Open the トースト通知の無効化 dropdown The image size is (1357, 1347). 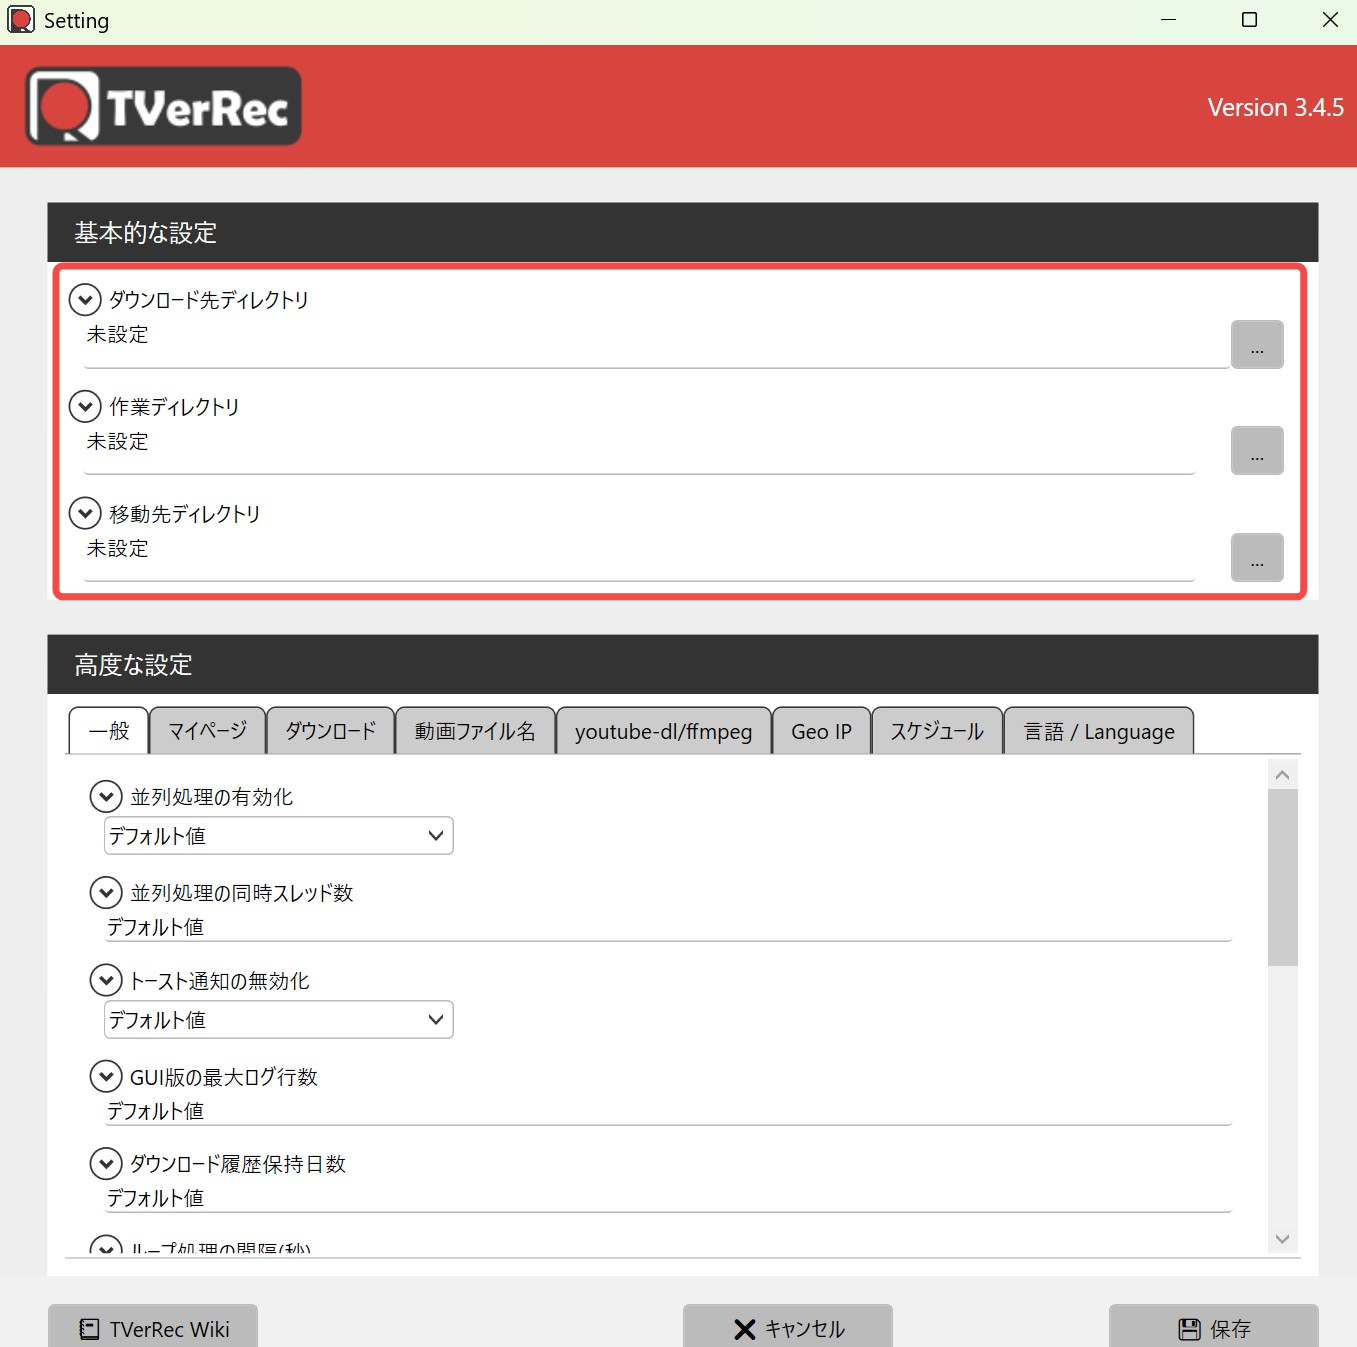click(x=278, y=1019)
